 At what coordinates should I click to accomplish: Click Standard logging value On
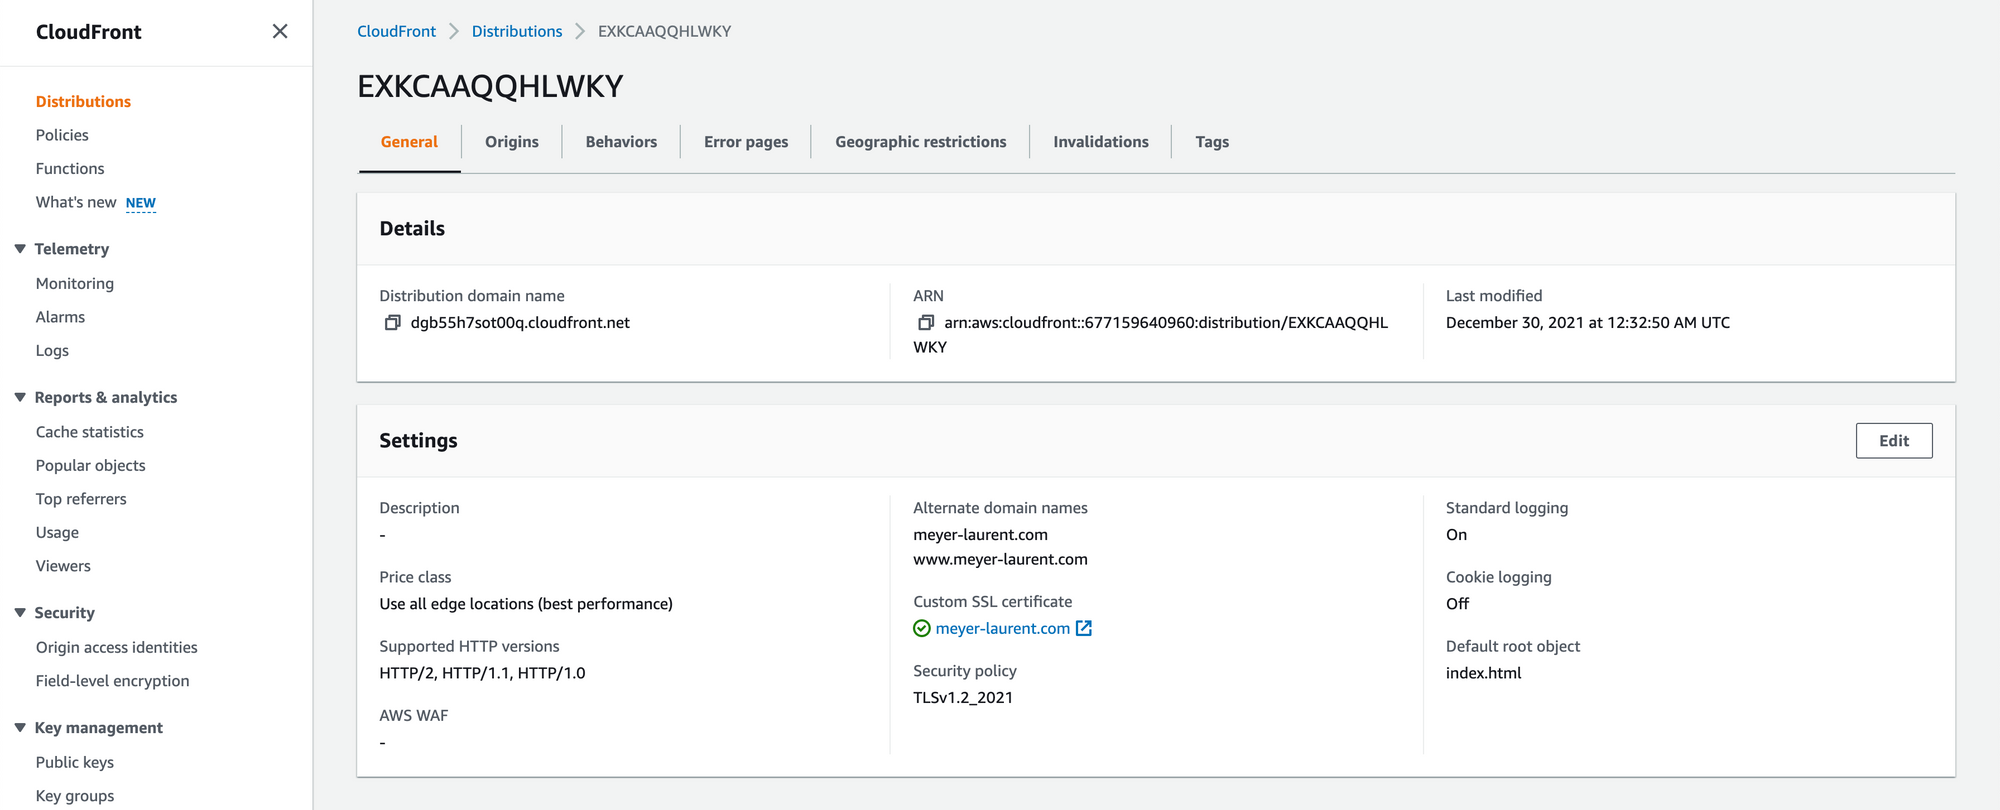1457,535
